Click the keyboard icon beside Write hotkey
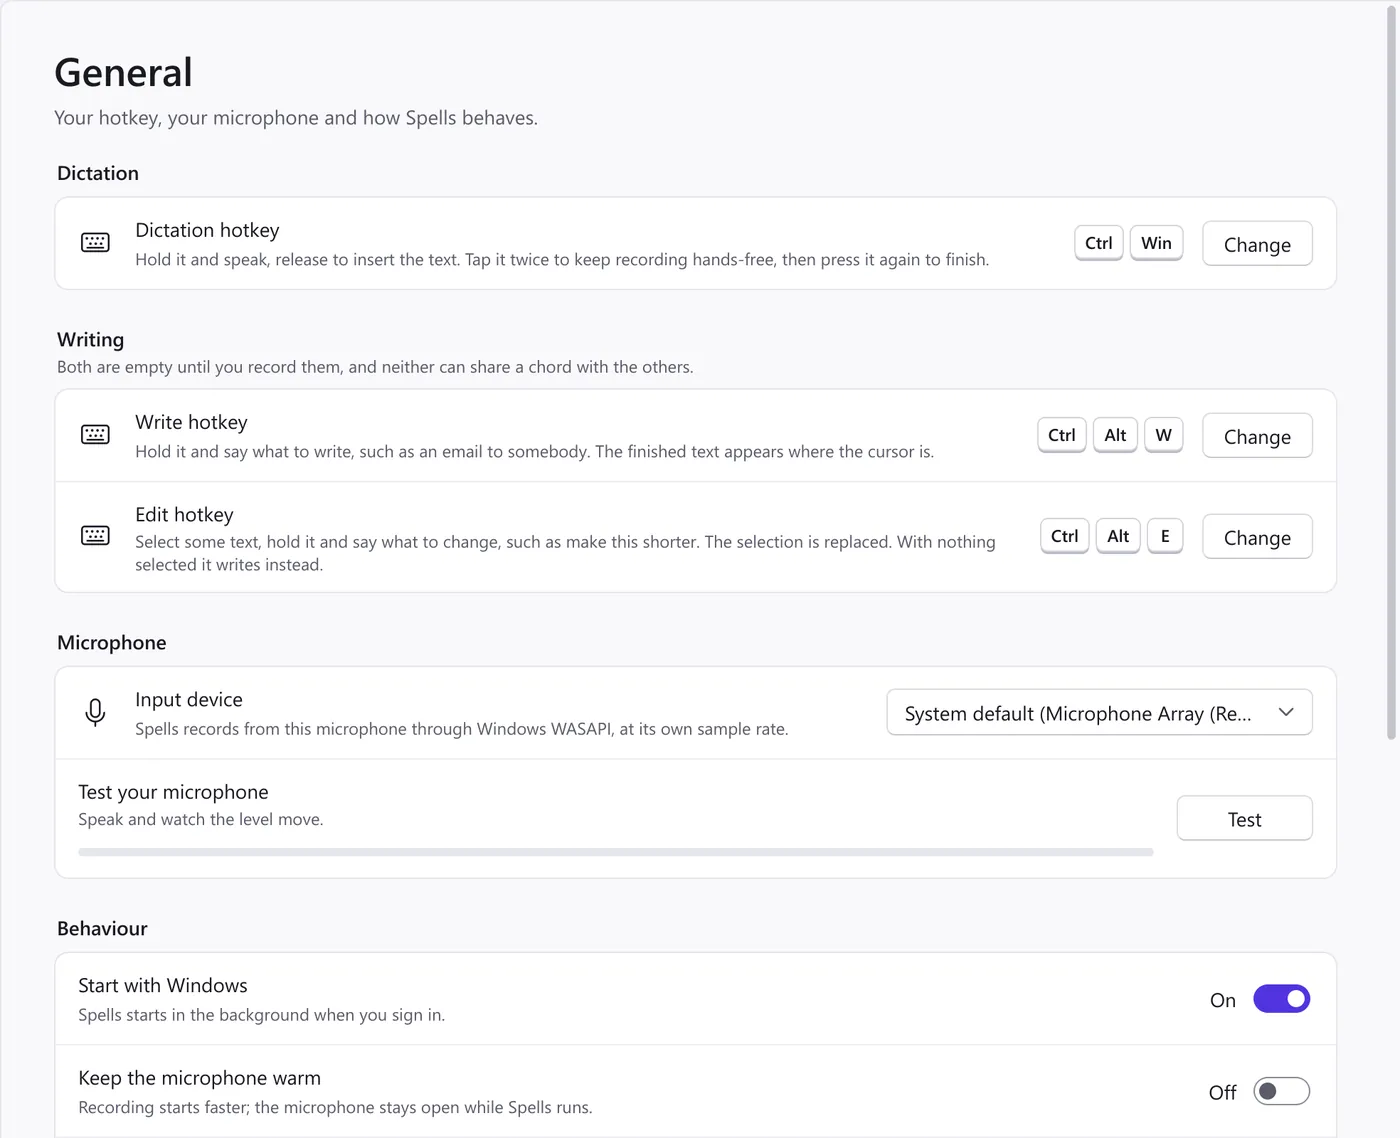Image resolution: width=1400 pixels, height=1138 pixels. 95,435
